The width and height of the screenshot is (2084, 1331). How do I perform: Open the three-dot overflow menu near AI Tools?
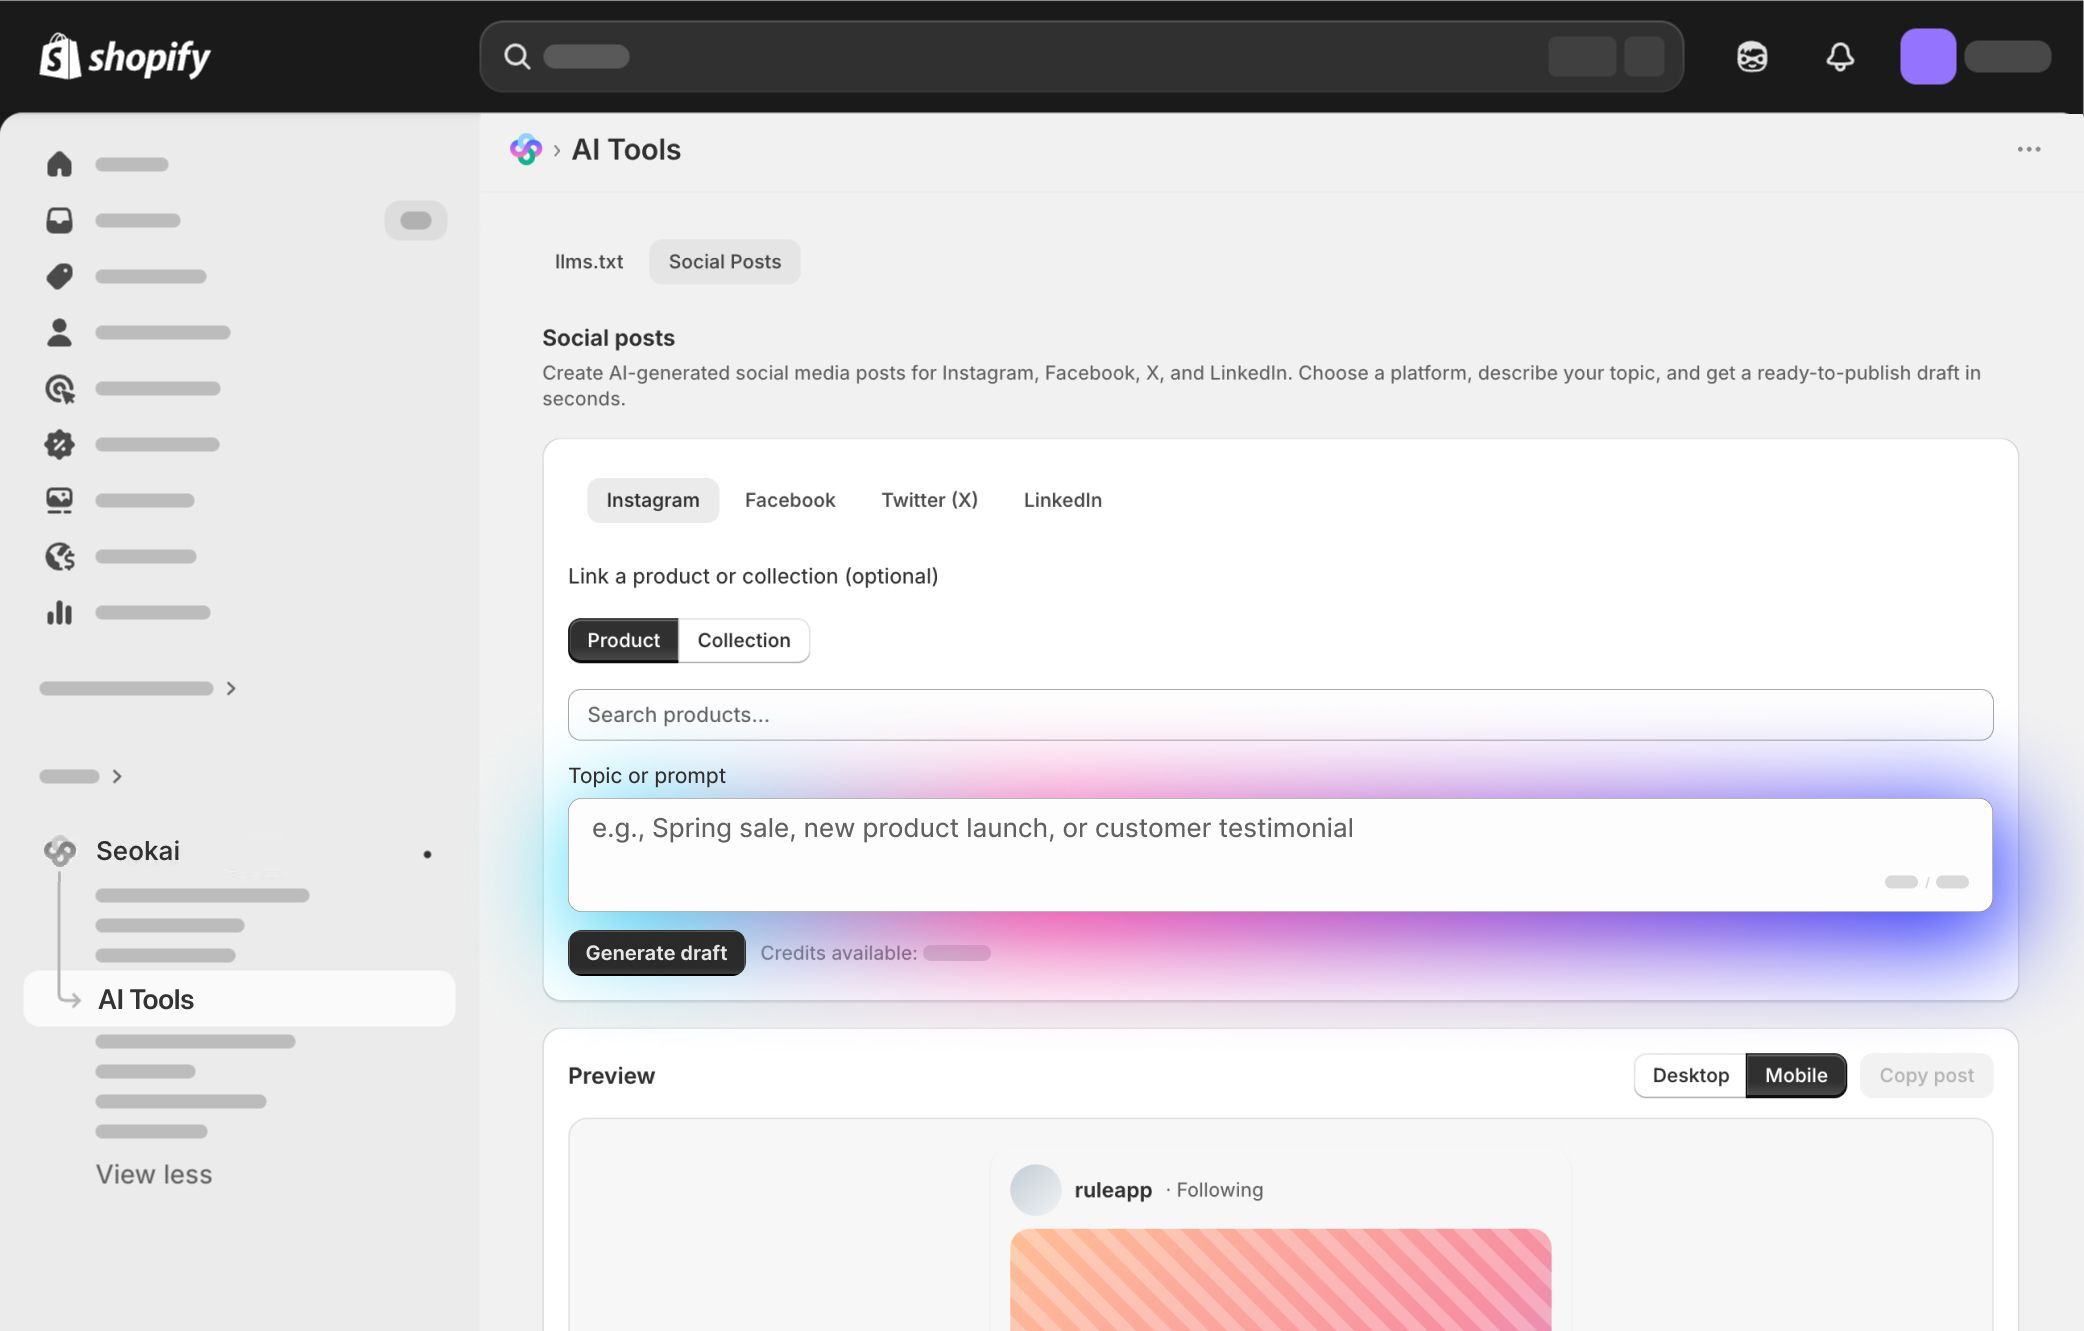coord(2029,148)
